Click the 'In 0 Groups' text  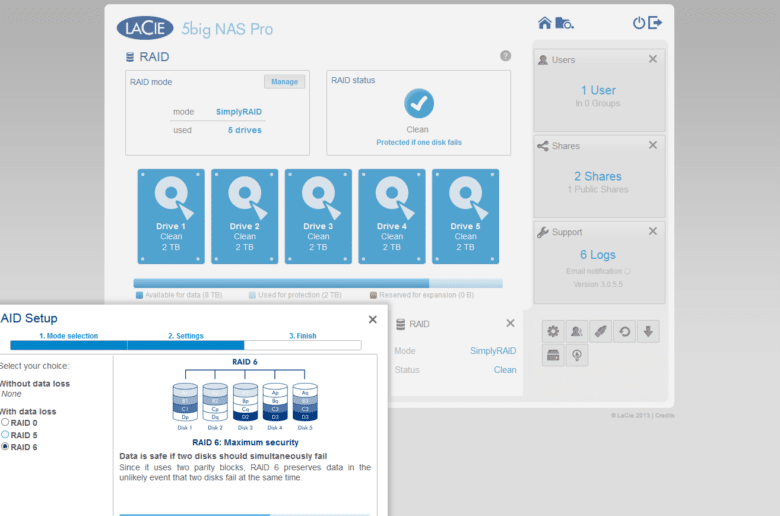(598, 103)
